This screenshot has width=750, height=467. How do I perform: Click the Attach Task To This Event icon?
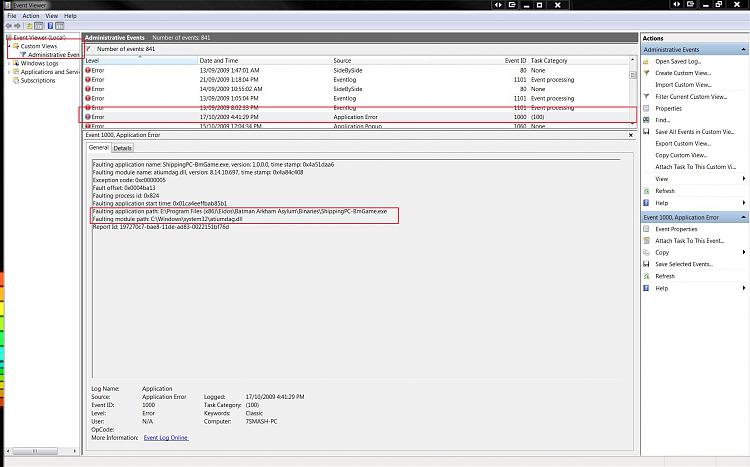pos(646,241)
